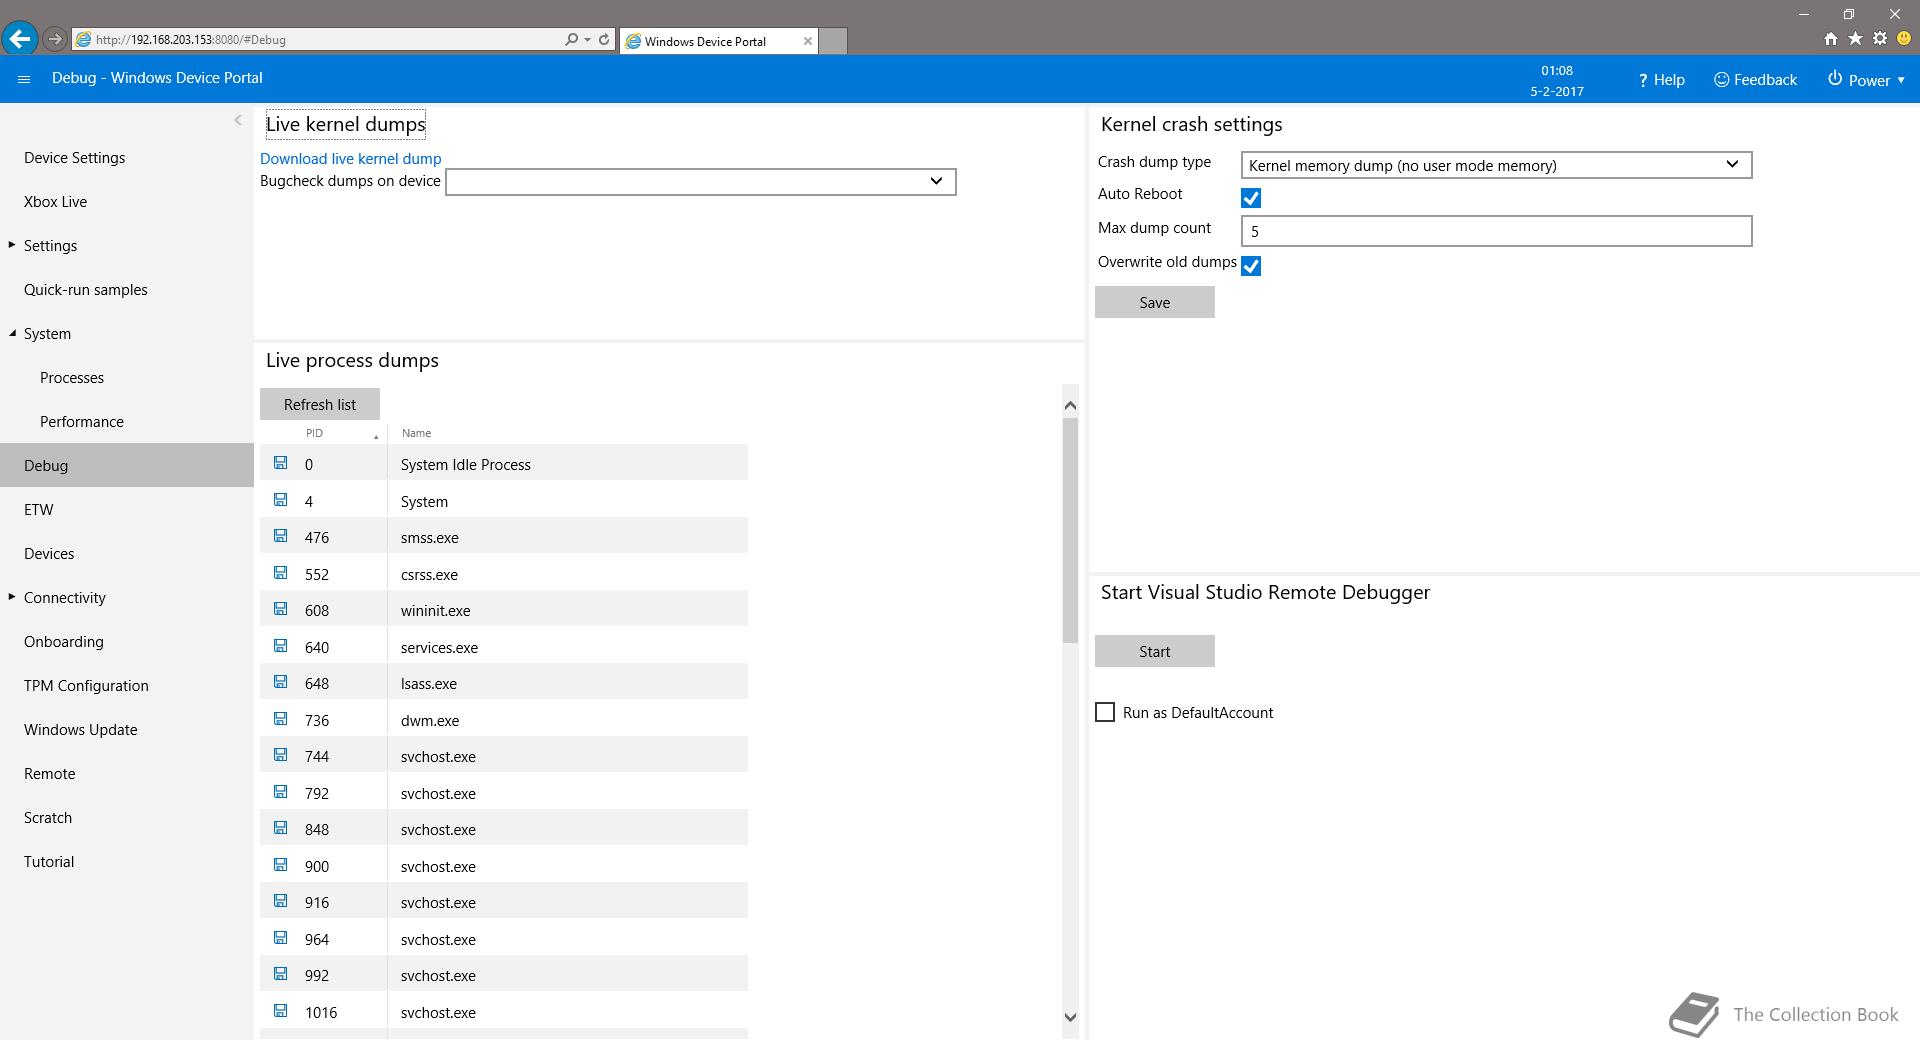The width and height of the screenshot is (1920, 1040).
Task: Close the Windows Device Portal tab
Action: coord(808,41)
